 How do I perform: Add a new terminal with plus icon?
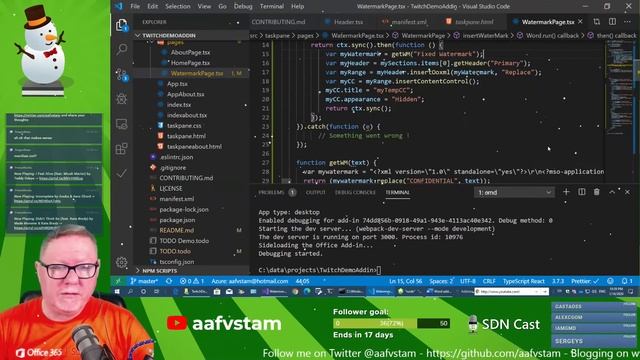tap(566, 192)
